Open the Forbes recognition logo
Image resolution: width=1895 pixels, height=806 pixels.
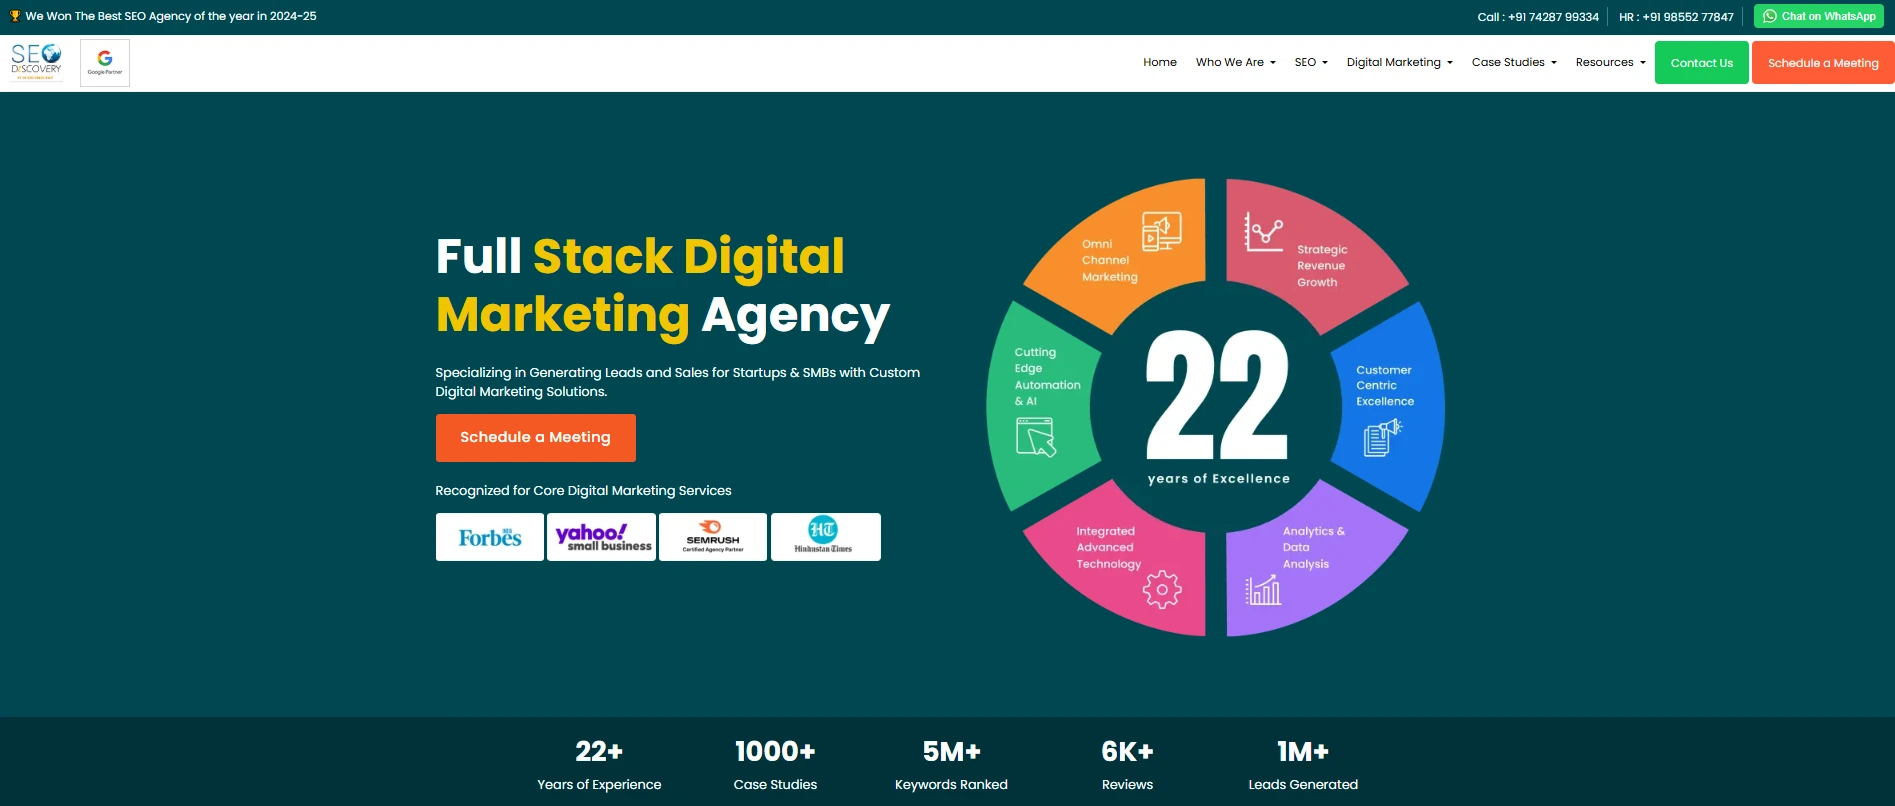[x=490, y=537]
